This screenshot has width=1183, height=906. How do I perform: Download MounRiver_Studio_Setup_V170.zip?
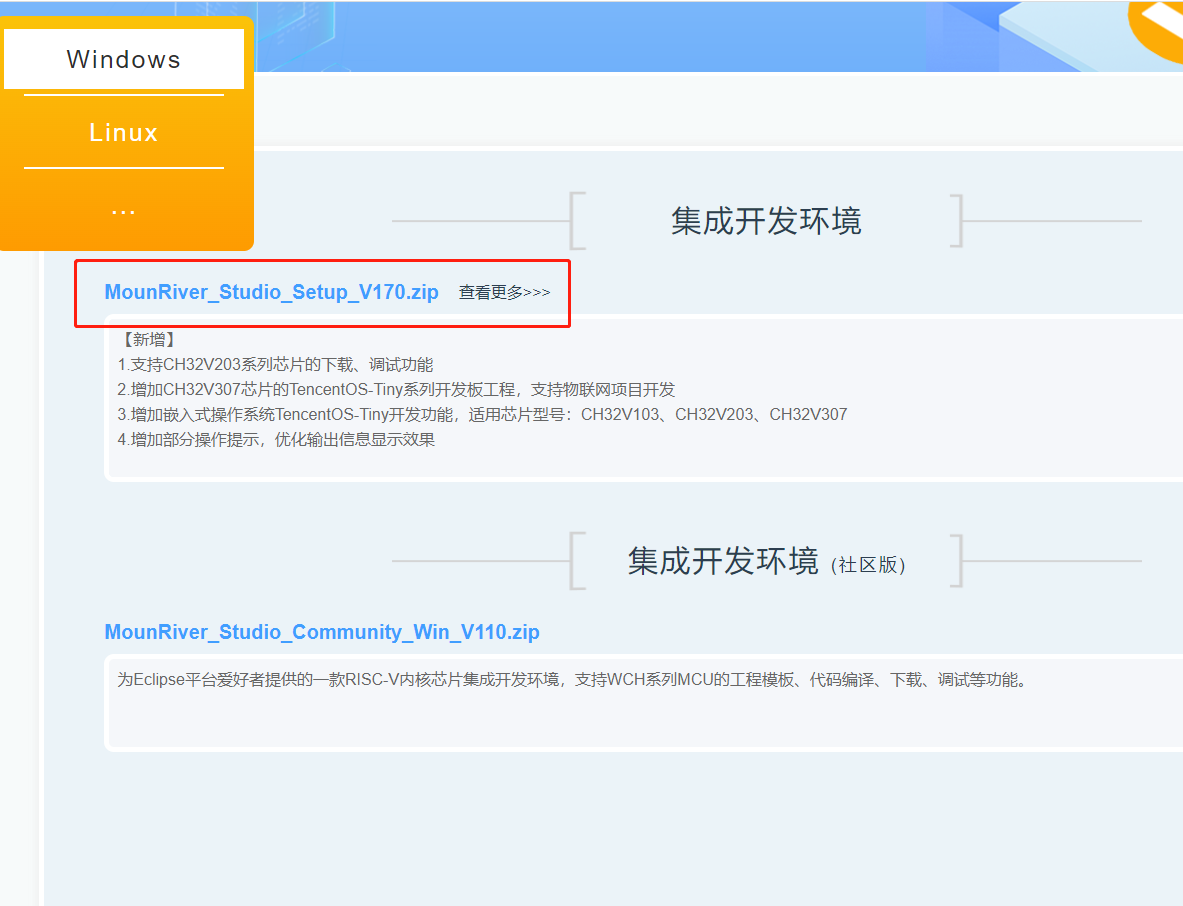pos(272,292)
